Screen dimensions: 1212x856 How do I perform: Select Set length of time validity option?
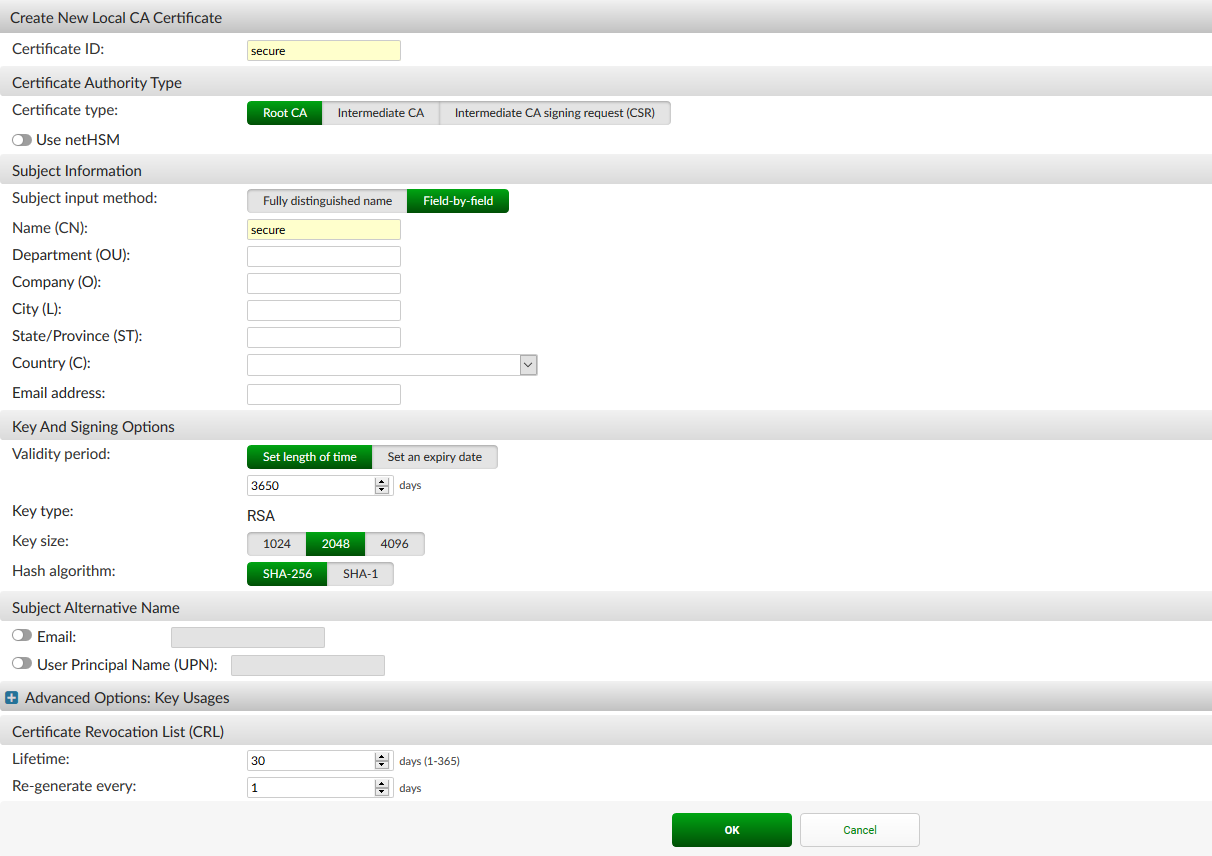point(309,457)
